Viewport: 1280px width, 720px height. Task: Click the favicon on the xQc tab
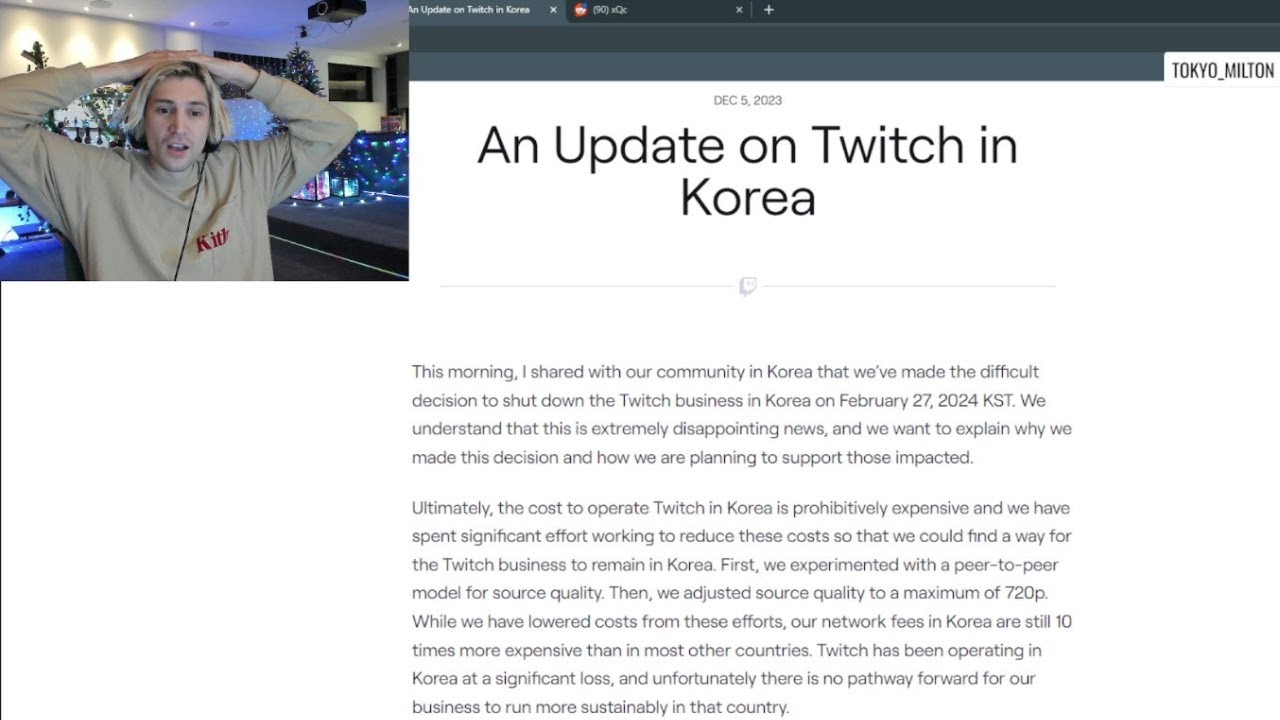581,10
